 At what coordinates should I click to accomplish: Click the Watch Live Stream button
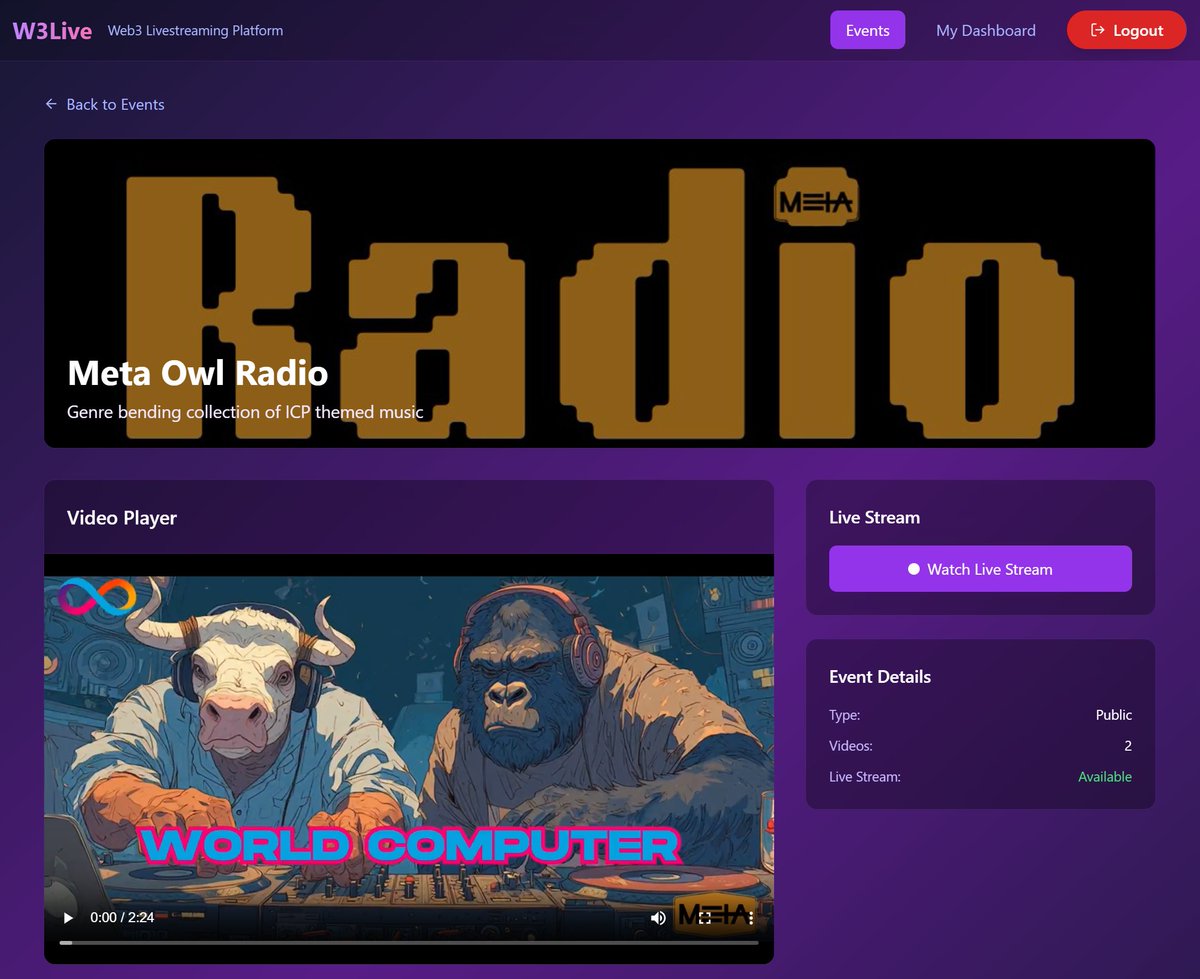980,569
